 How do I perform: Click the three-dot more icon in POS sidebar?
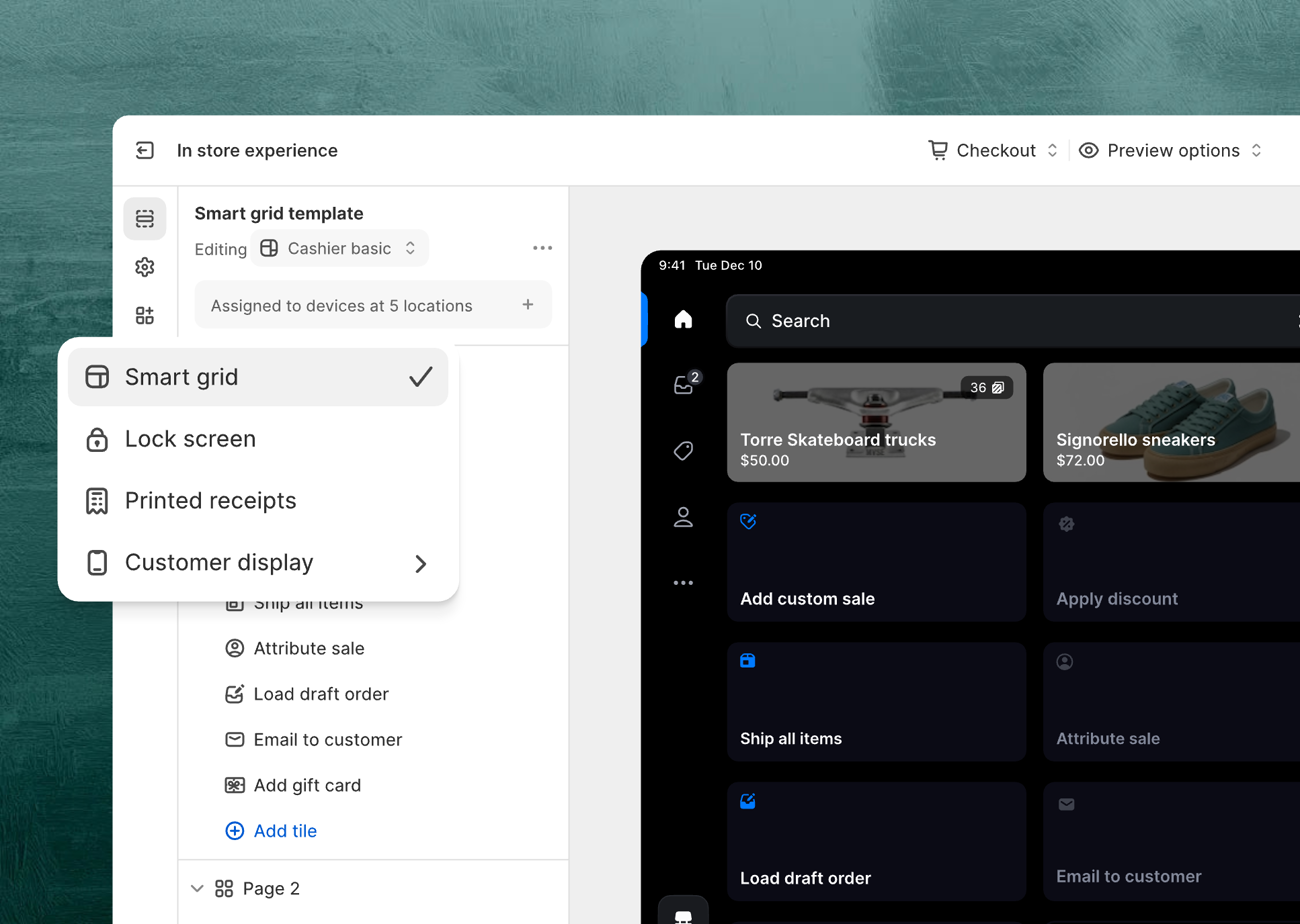(683, 583)
